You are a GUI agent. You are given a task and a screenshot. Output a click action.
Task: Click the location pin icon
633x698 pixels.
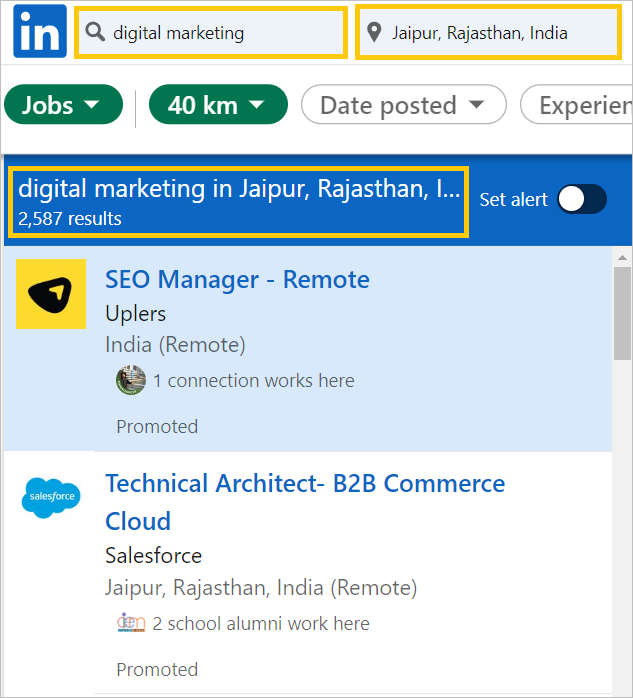pyautogui.click(x=374, y=32)
